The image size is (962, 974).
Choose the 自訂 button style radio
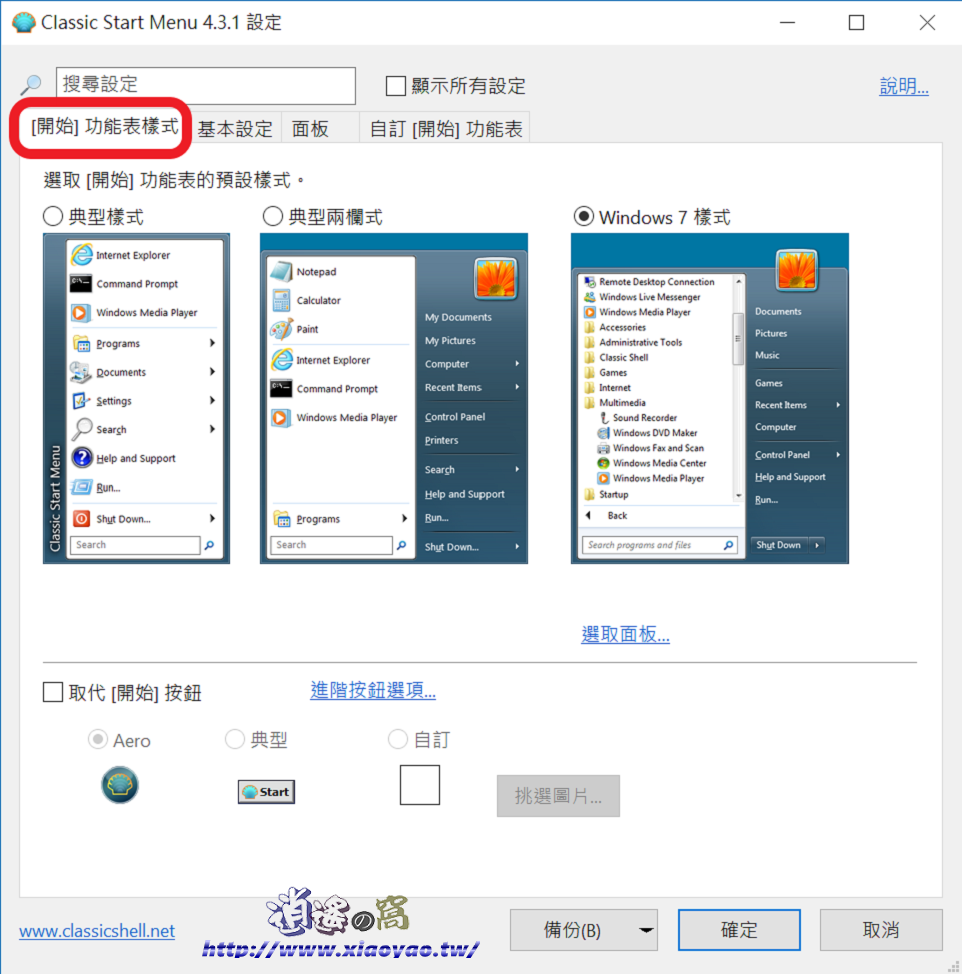click(397, 739)
